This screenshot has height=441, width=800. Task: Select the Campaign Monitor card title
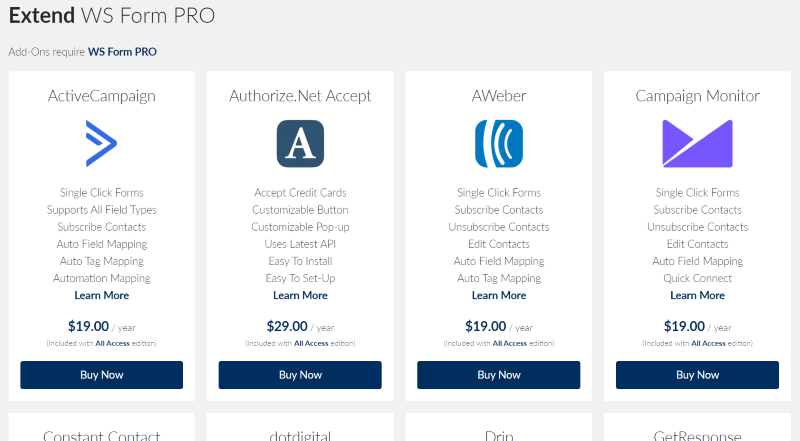pyautogui.click(x=697, y=96)
